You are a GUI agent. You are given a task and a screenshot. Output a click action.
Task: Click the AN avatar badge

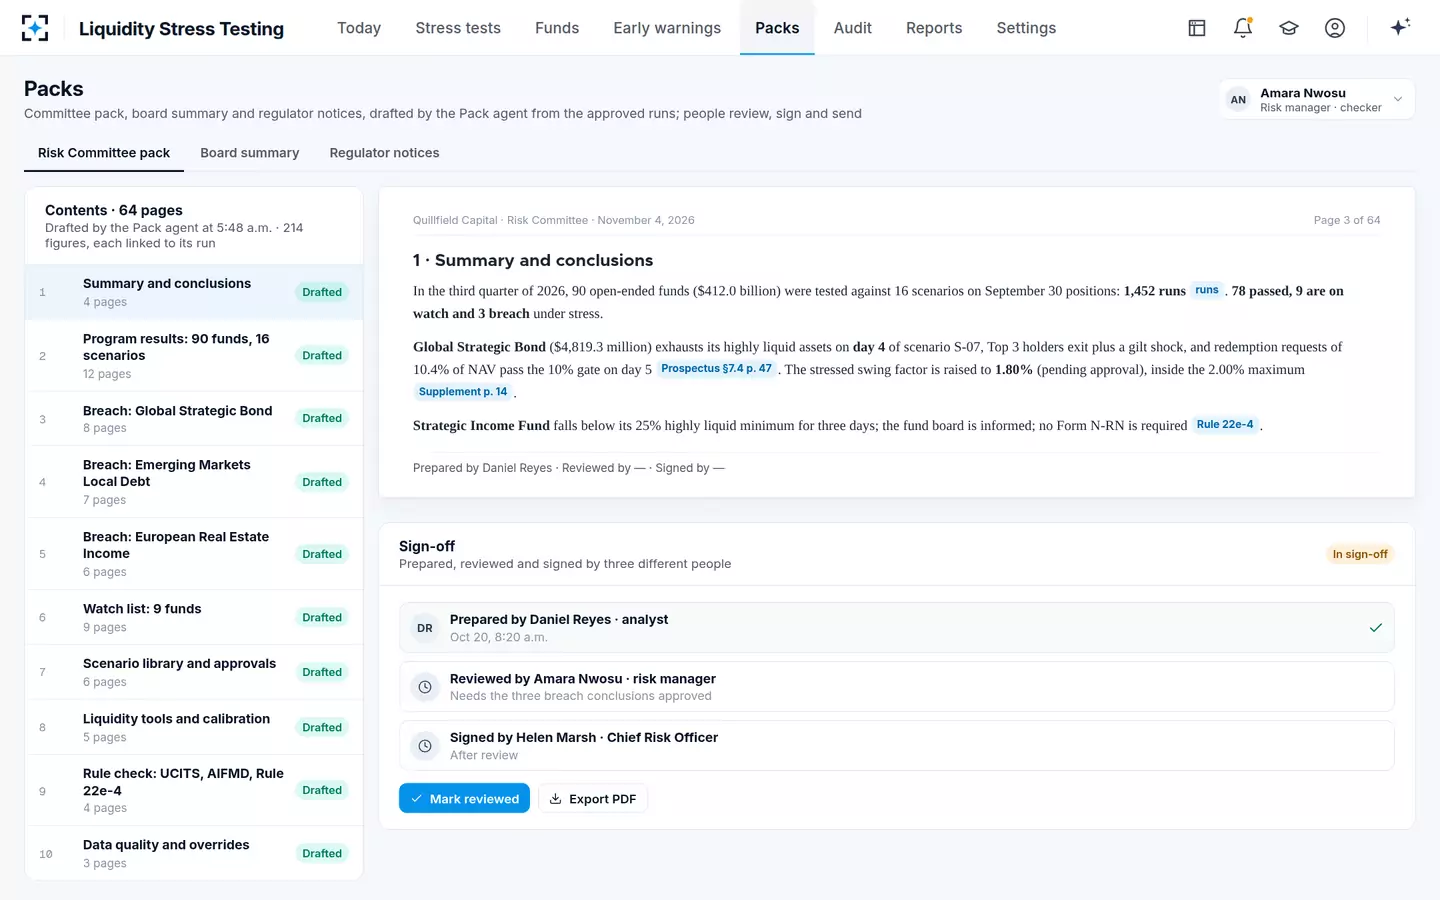tap(1238, 99)
